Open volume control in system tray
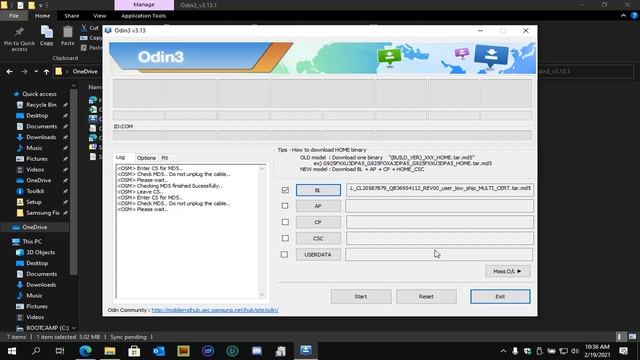 (576, 351)
